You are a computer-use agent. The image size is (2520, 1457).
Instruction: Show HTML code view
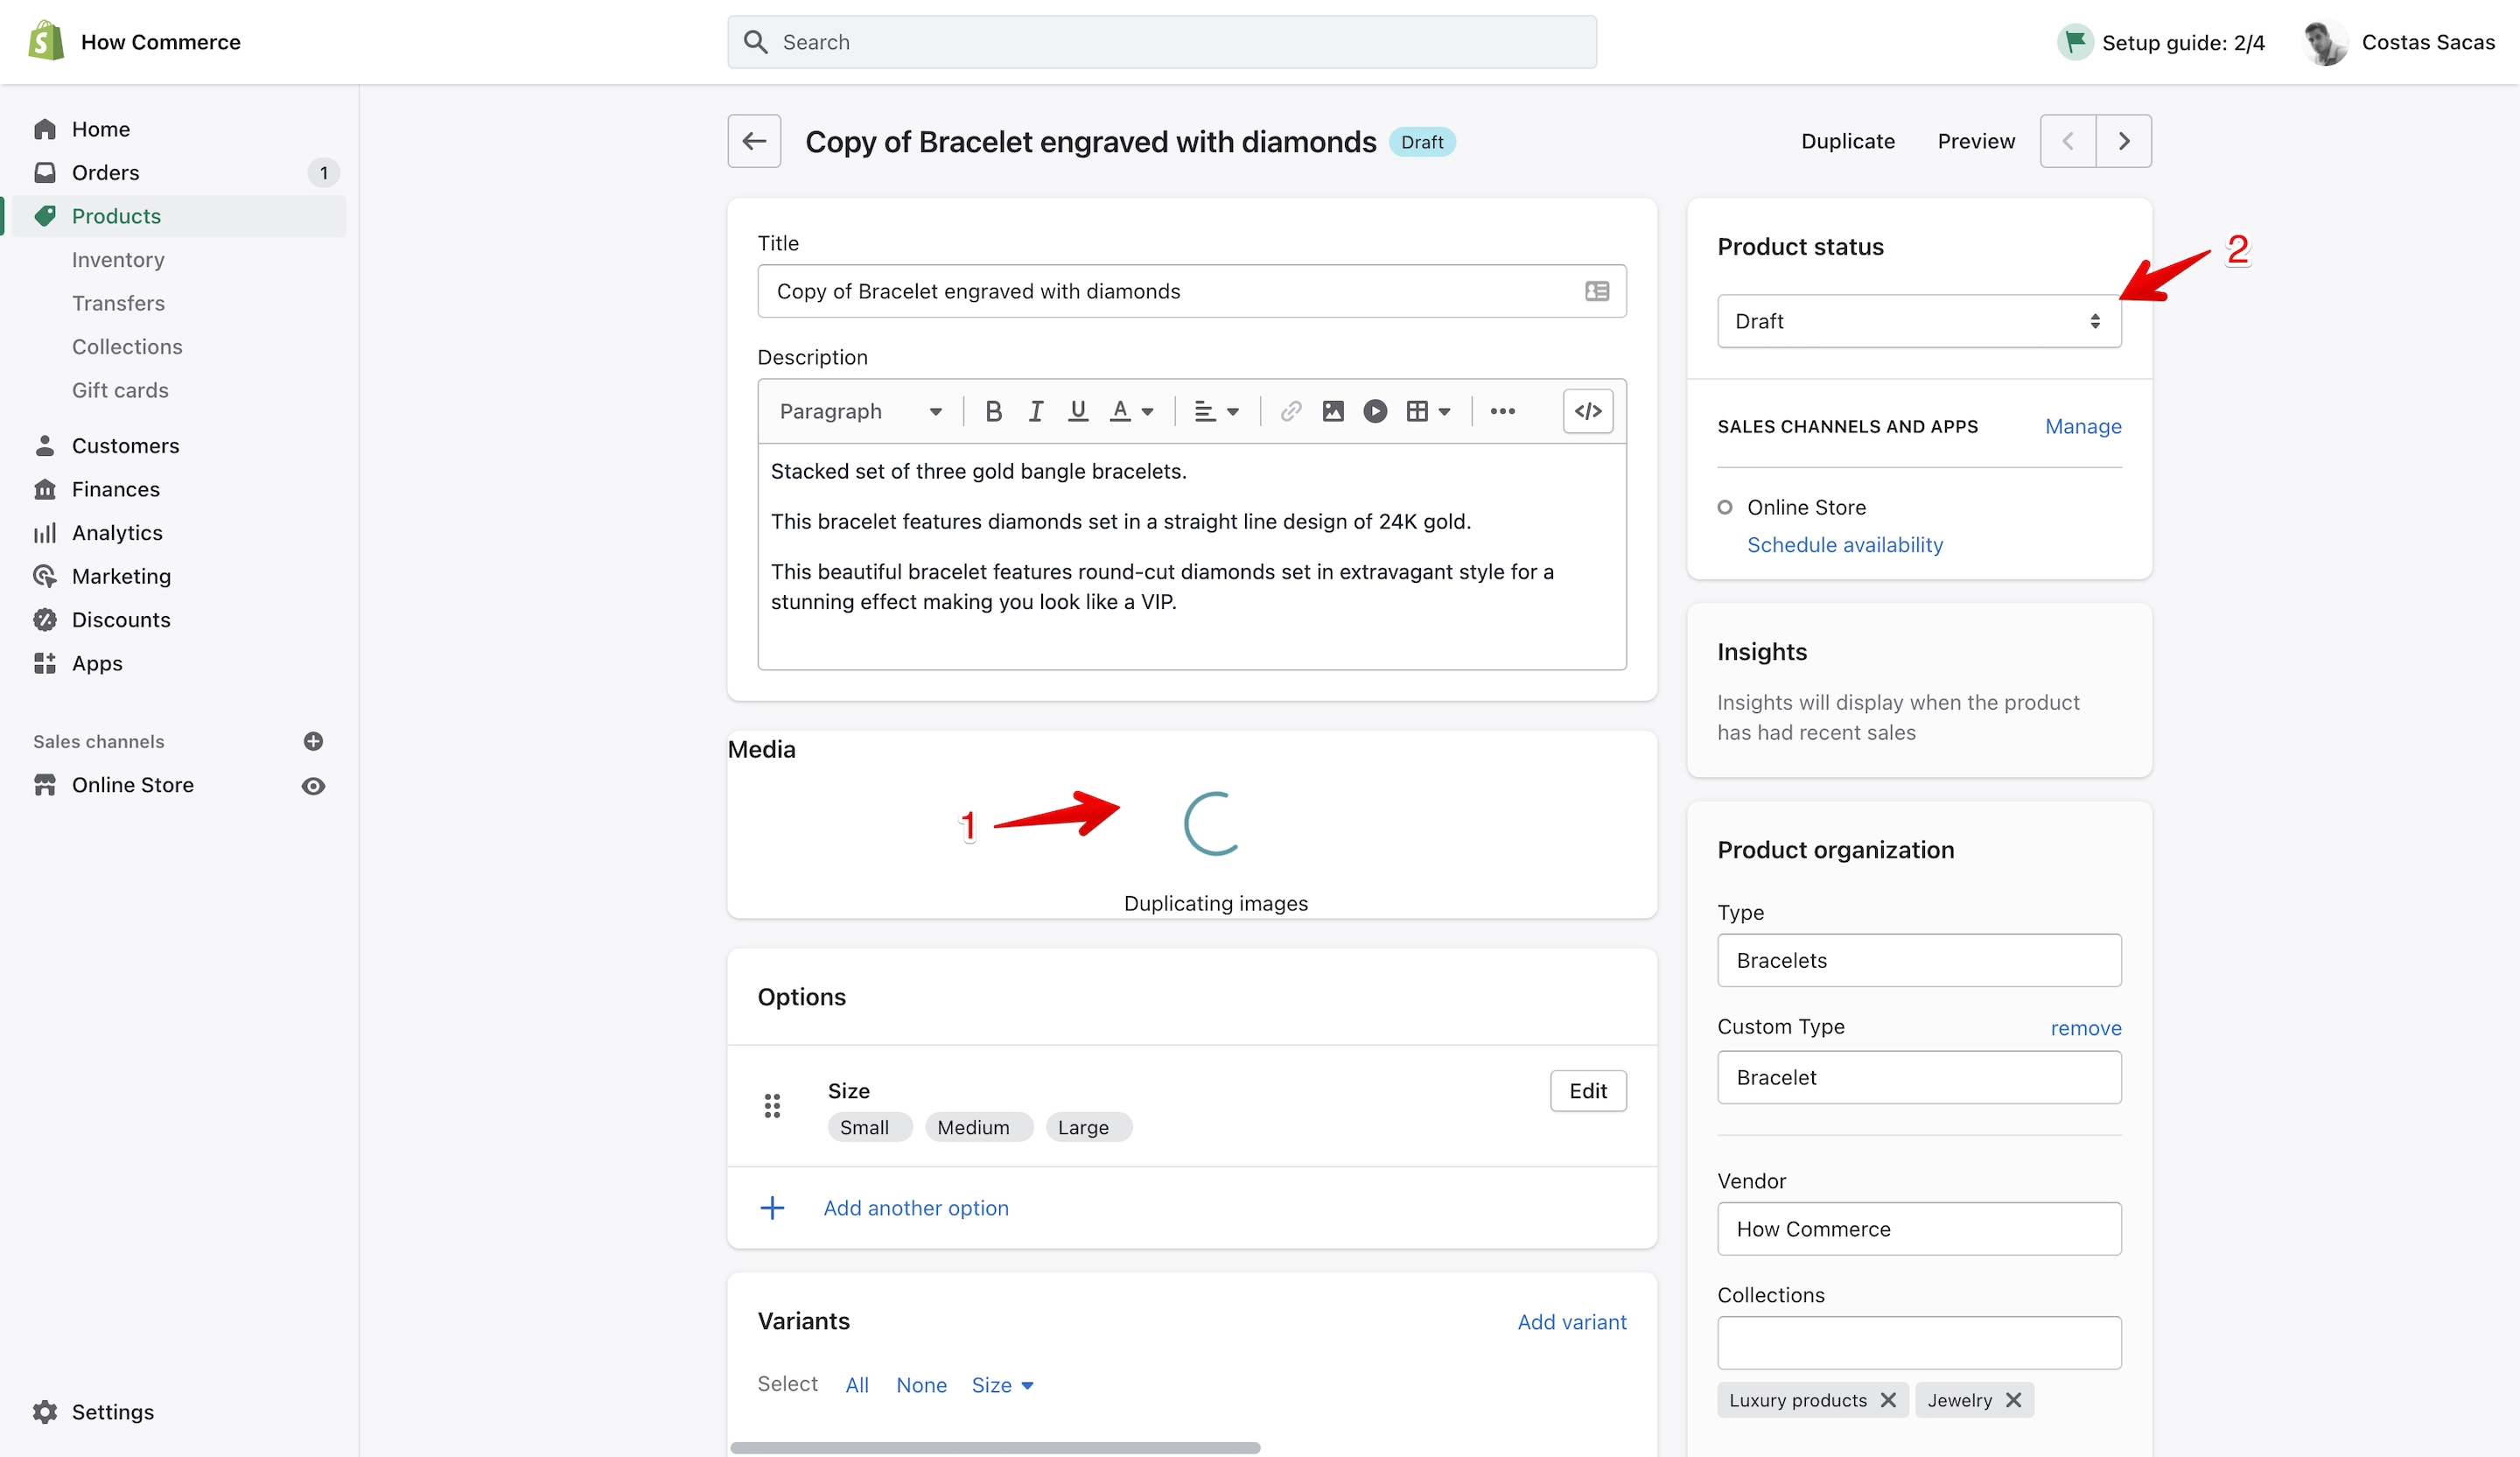(x=1587, y=410)
